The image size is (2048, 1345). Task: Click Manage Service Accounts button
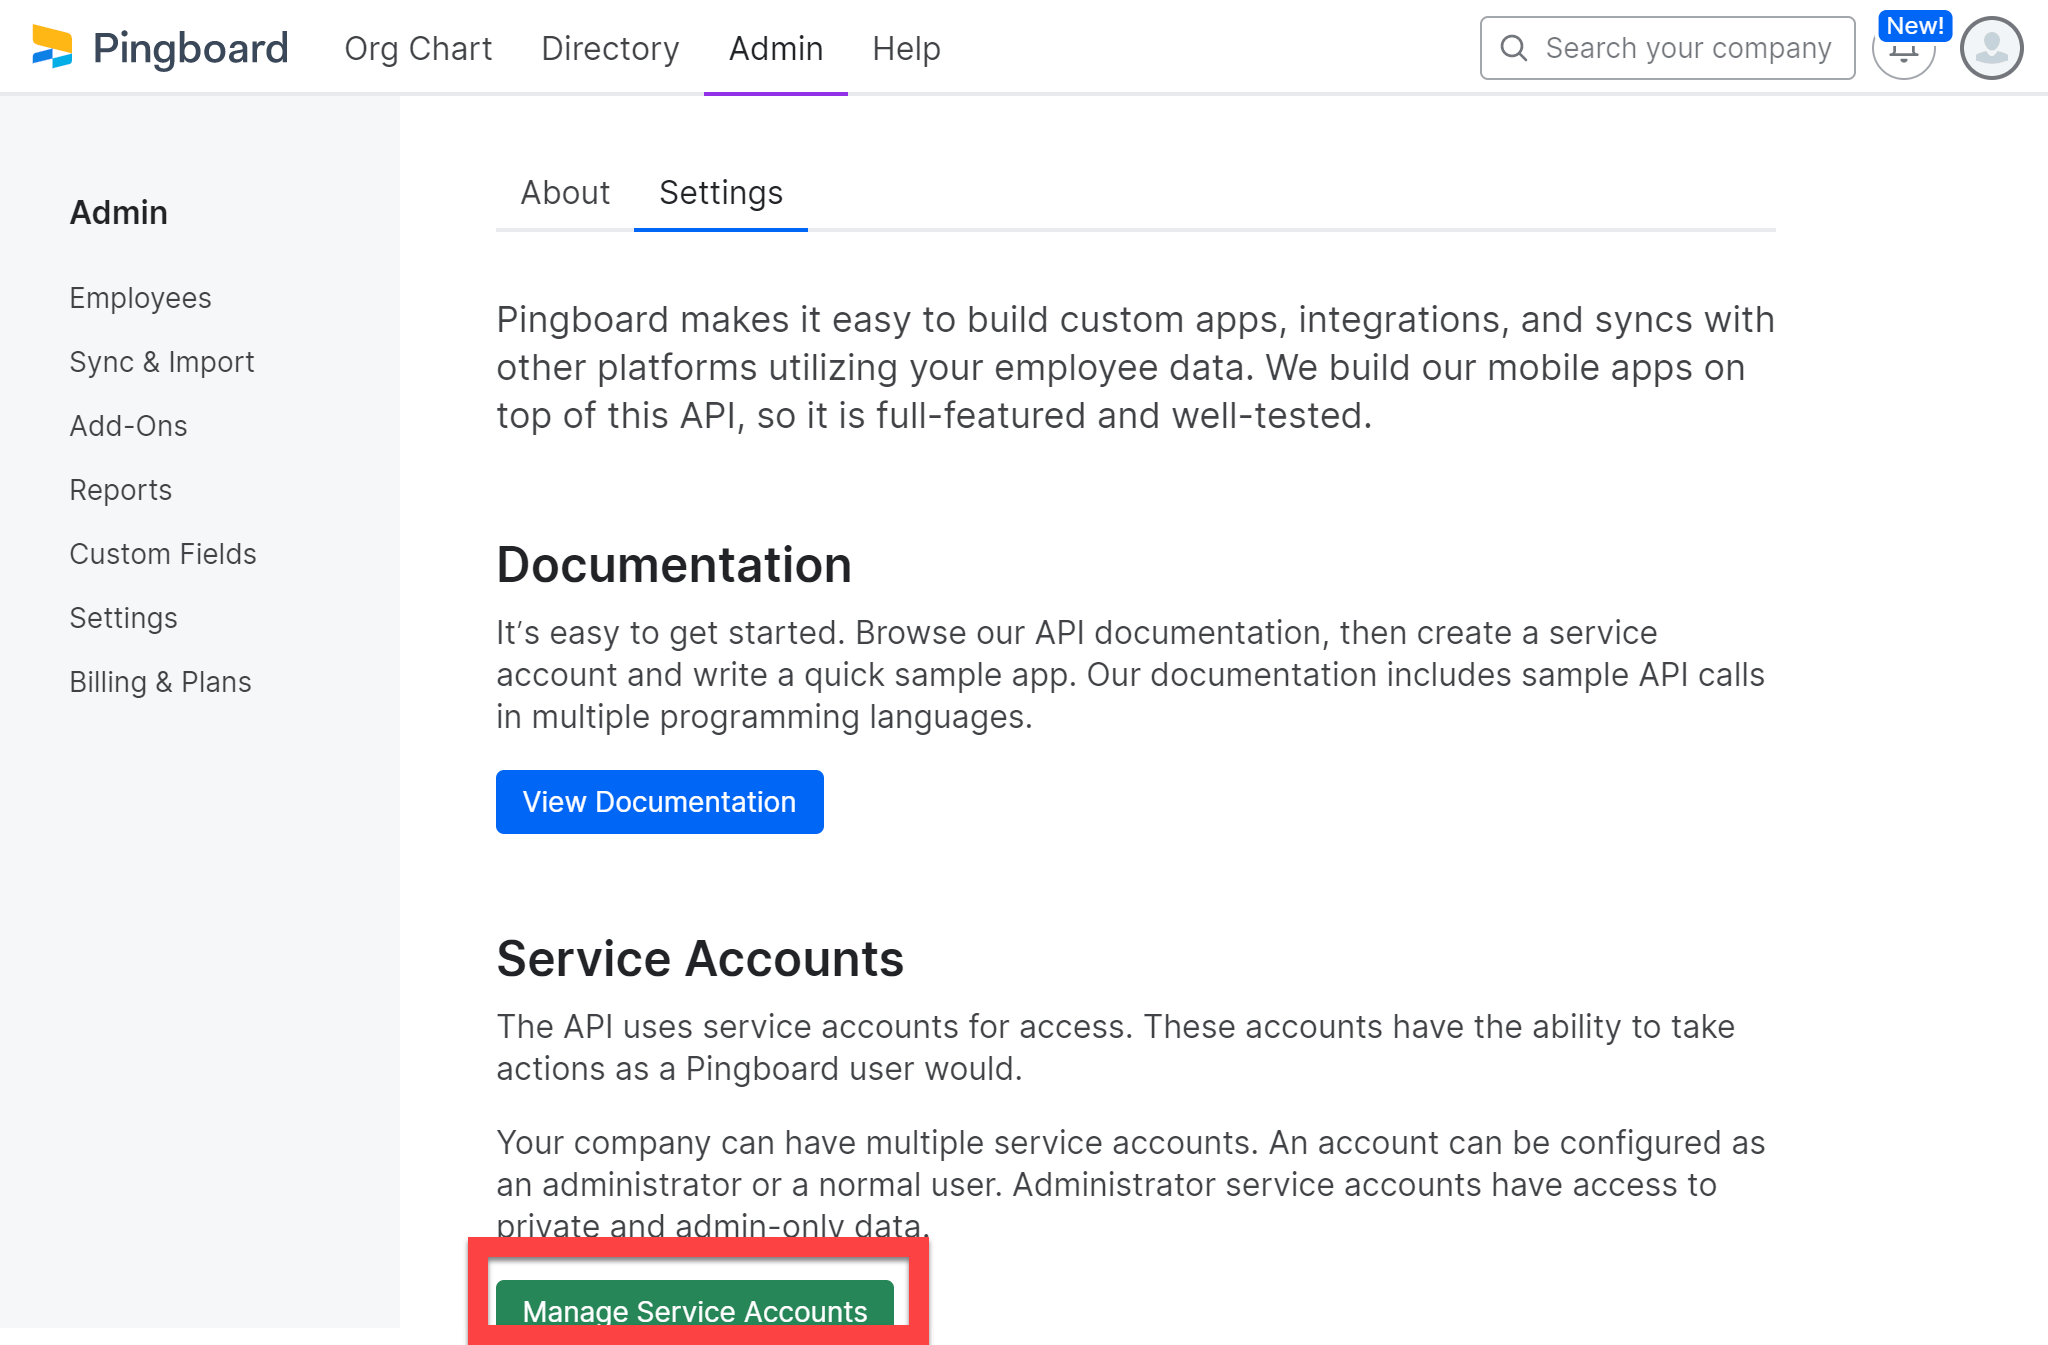[x=695, y=1304]
